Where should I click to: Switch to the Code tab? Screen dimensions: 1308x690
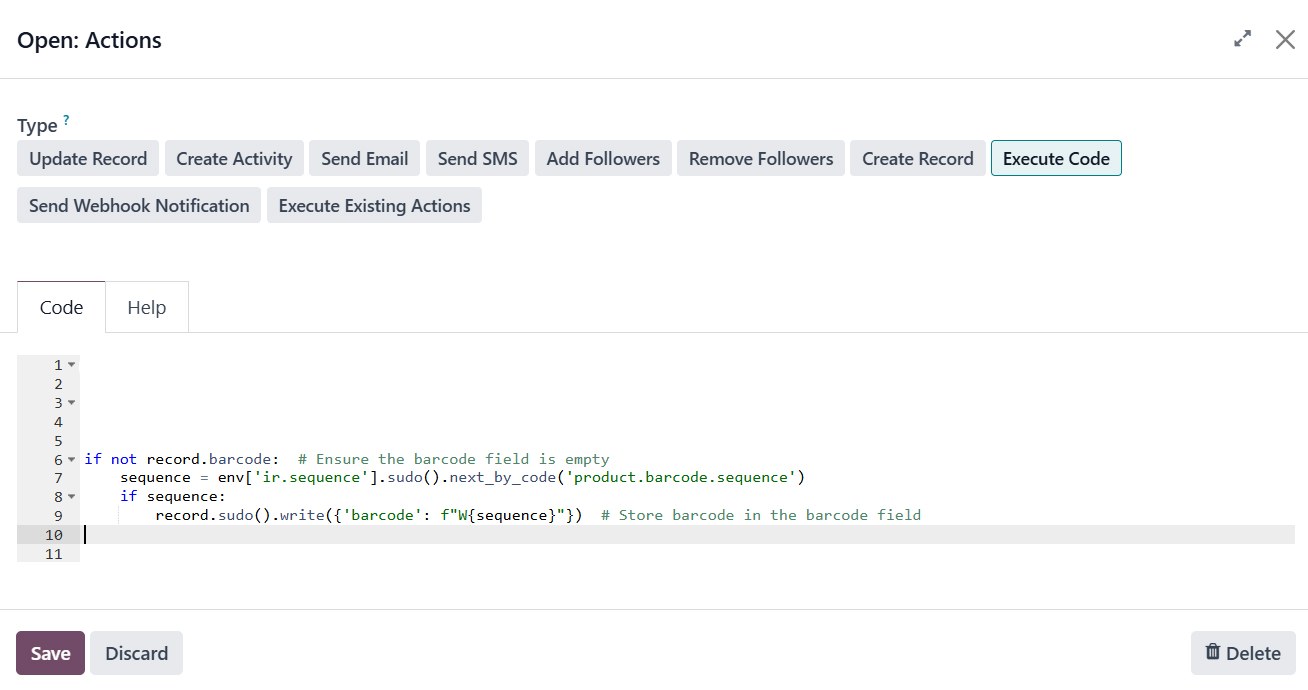(x=61, y=307)
